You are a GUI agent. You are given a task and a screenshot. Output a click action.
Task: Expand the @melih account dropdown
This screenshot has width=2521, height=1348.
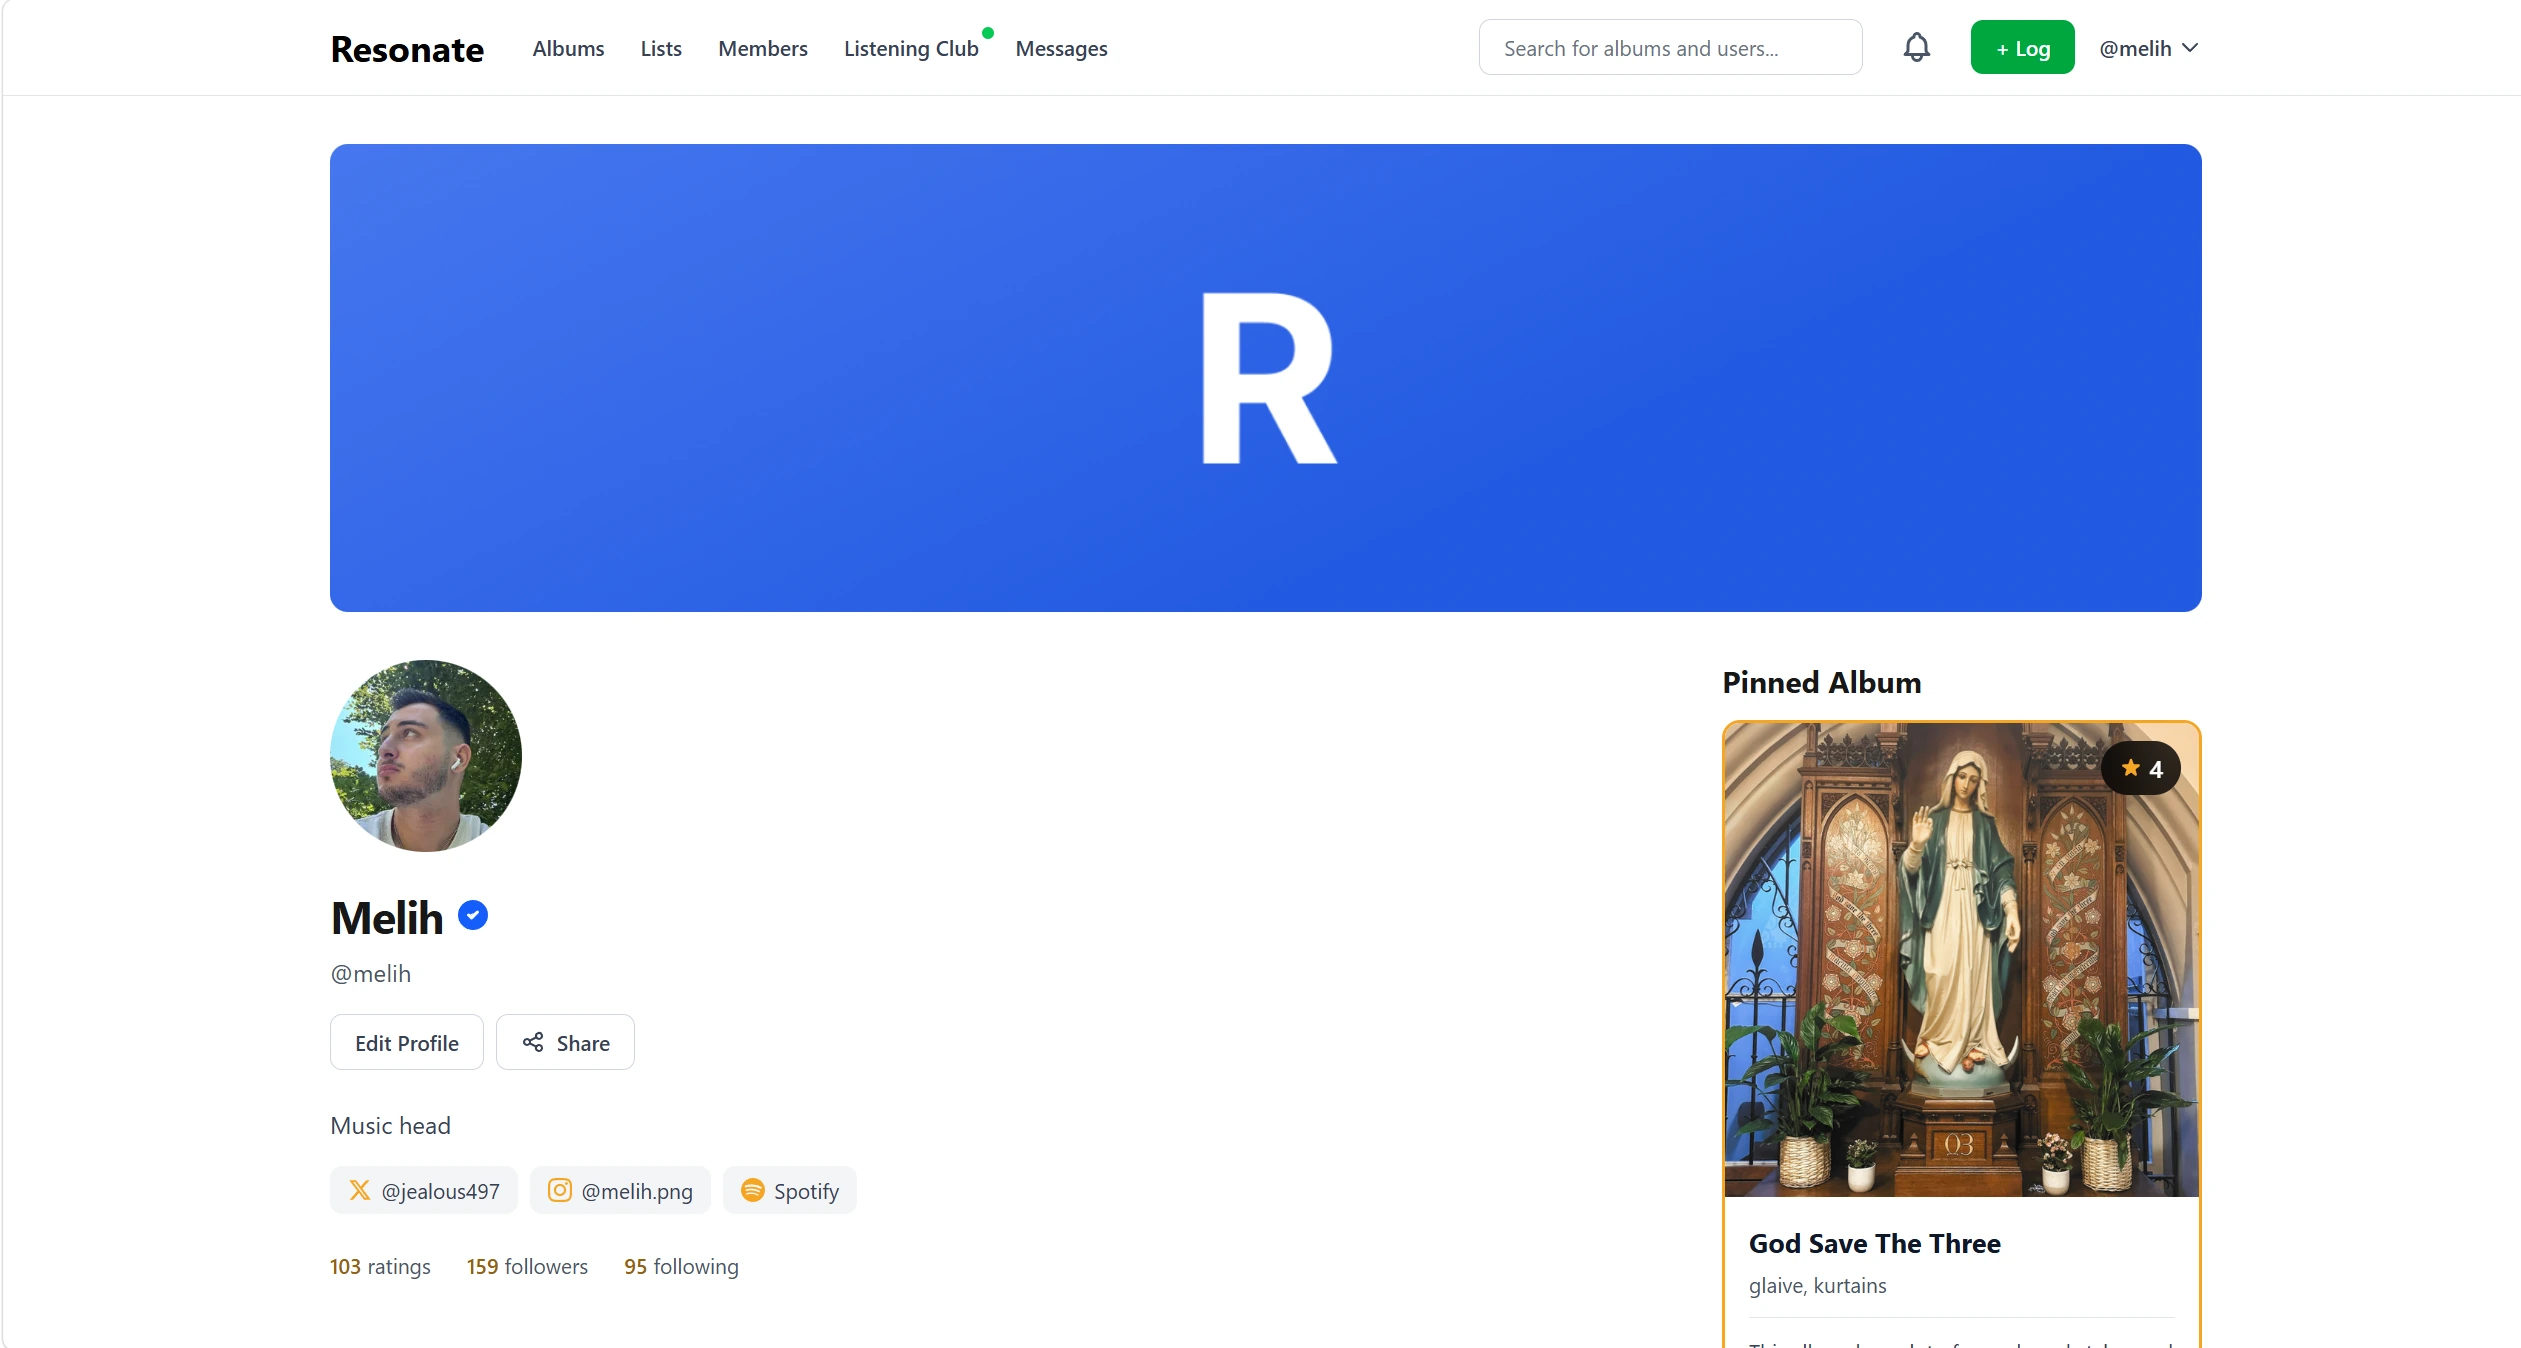tap(2148, 48)
